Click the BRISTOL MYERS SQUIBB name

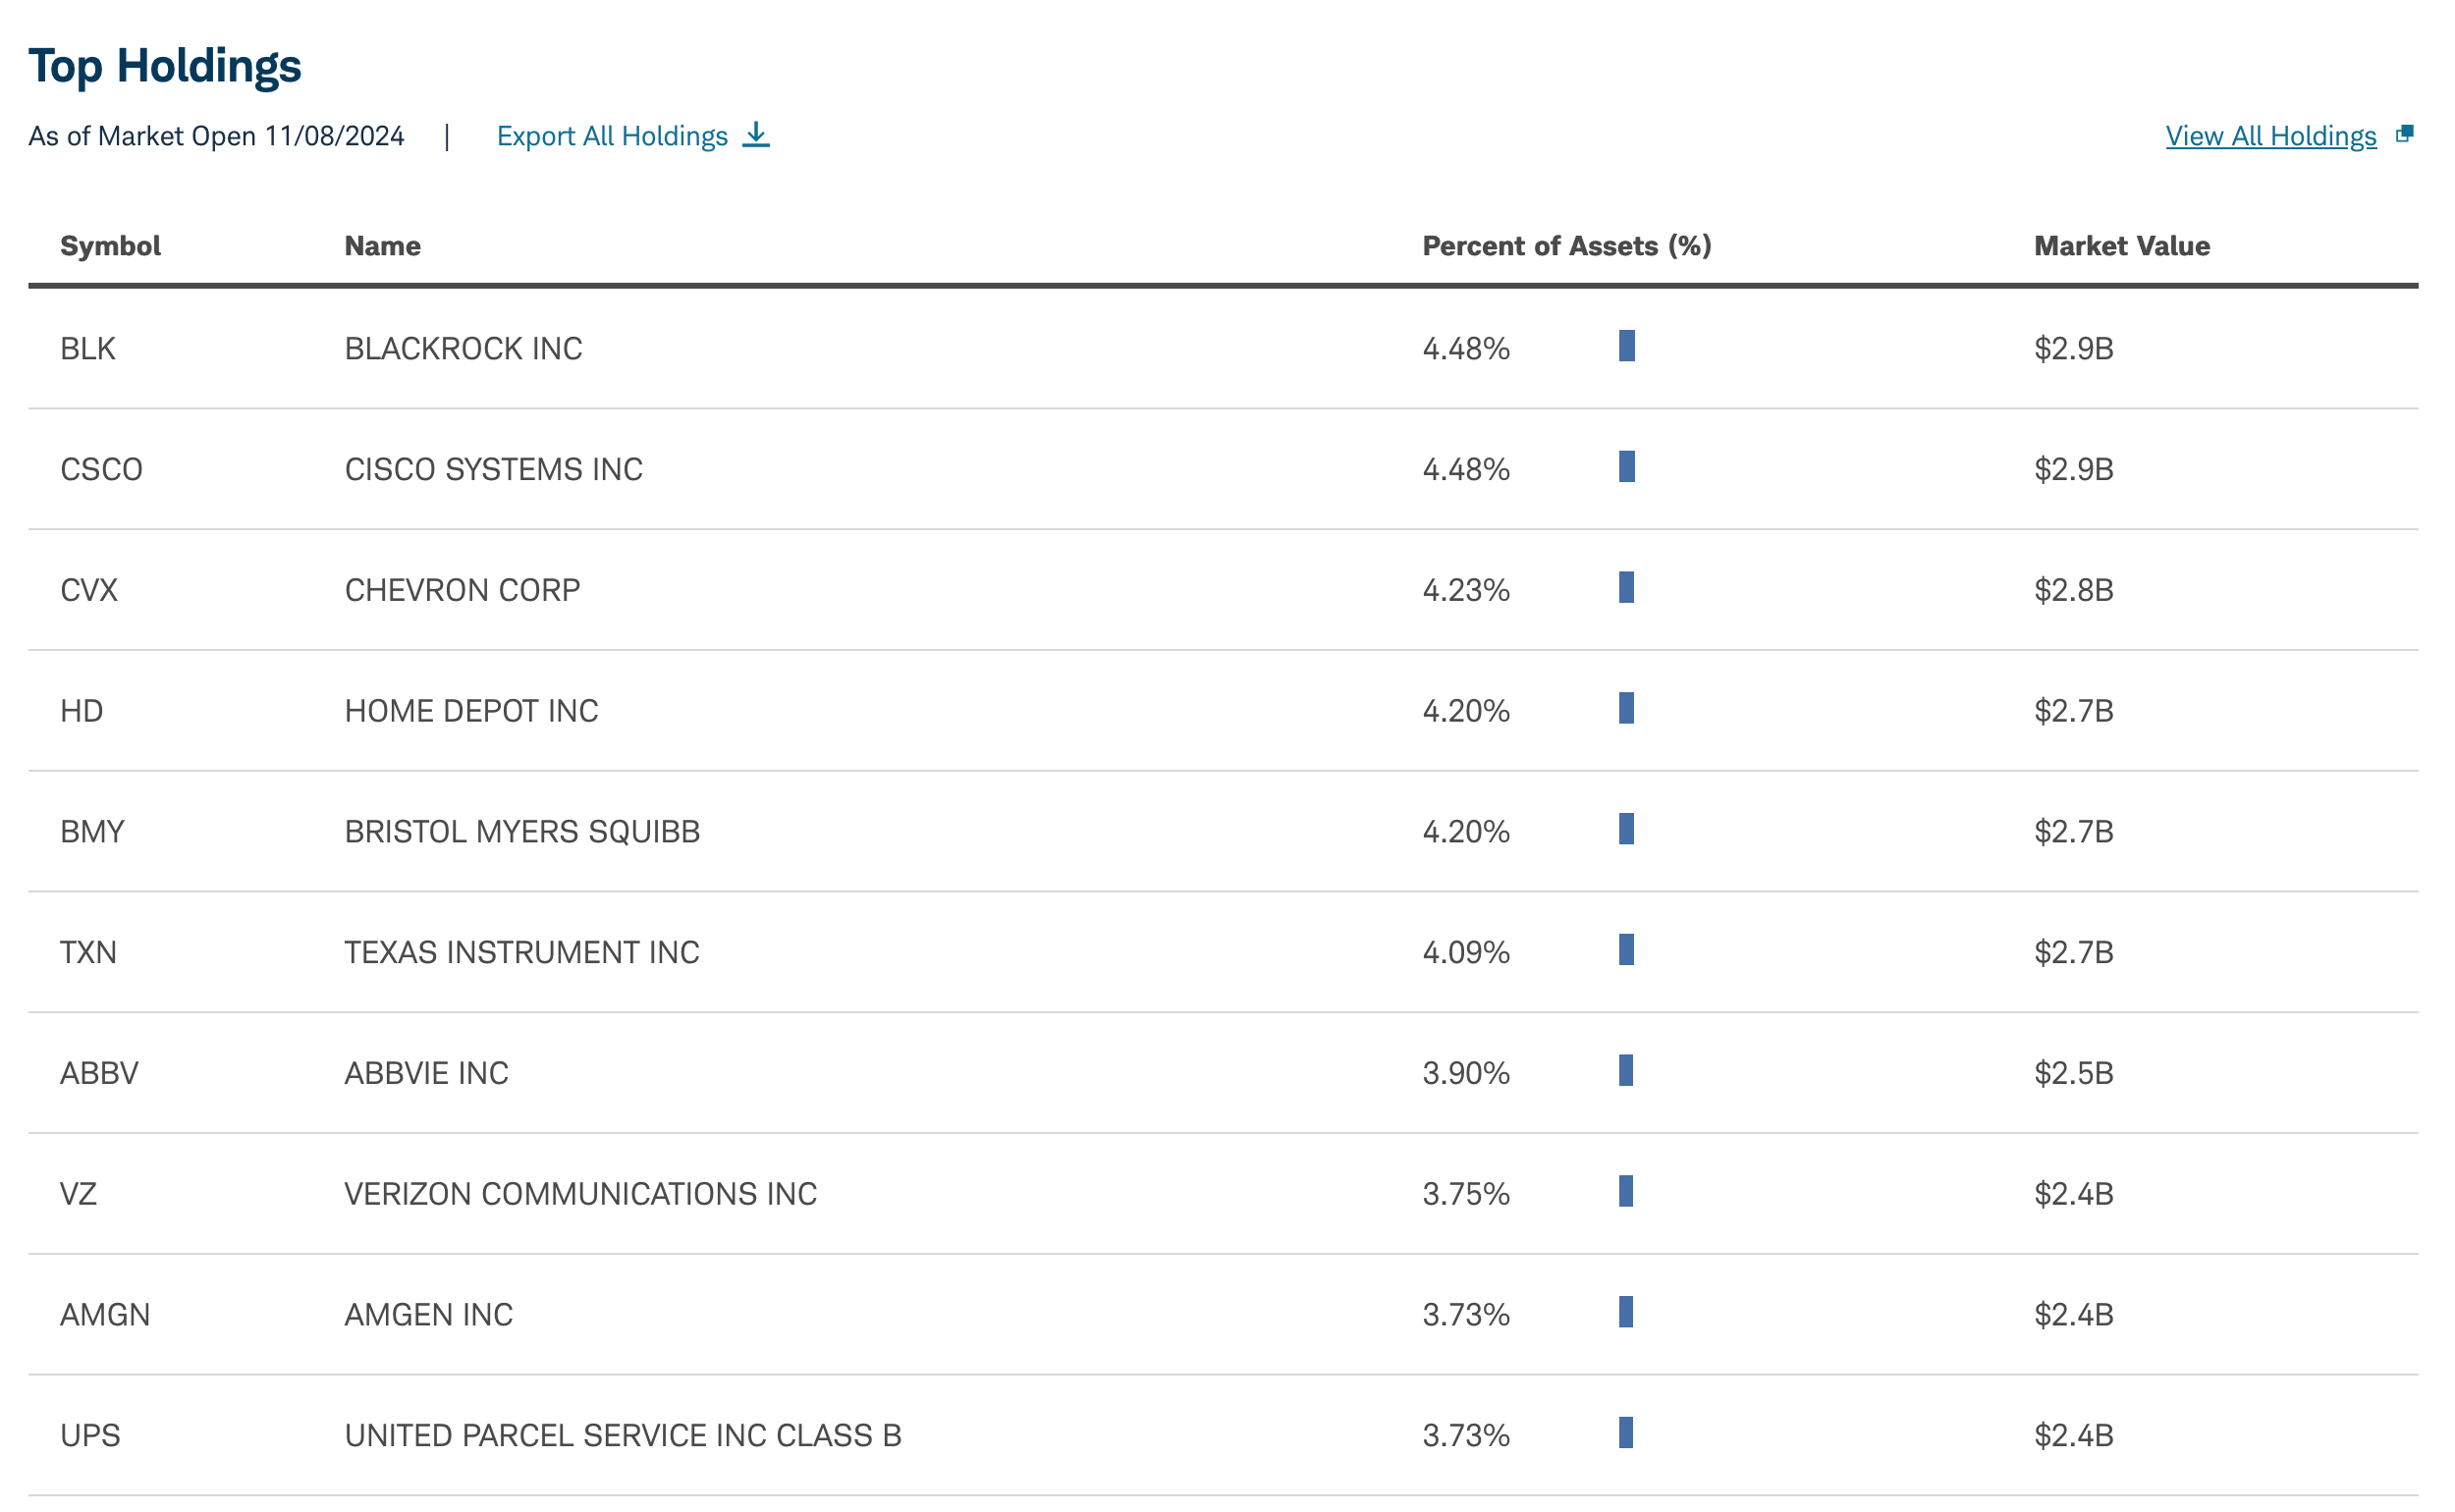click(x=523, y=833)
